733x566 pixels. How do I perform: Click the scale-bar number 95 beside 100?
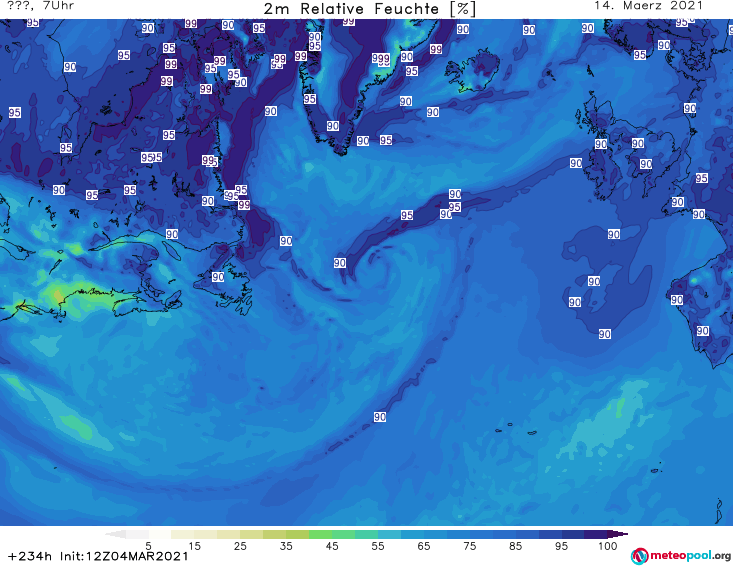[x=561, y=546]
